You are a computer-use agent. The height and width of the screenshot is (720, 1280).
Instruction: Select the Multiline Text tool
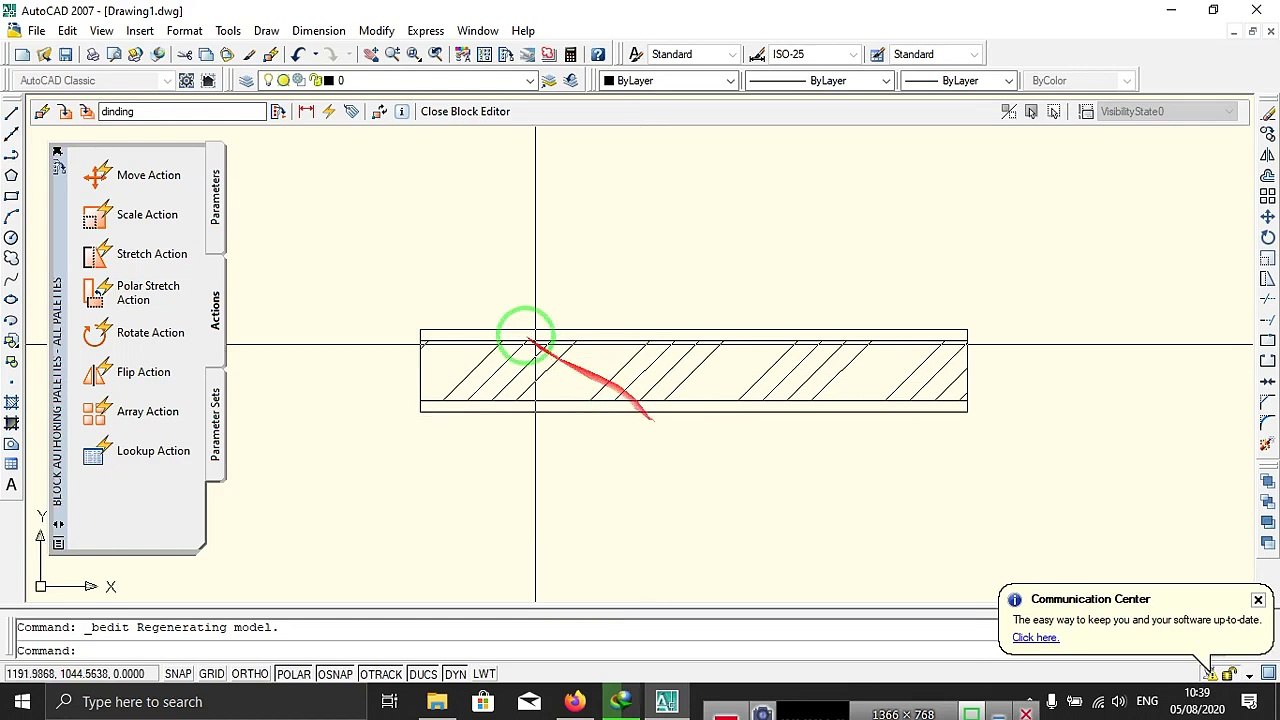[11, 486]
